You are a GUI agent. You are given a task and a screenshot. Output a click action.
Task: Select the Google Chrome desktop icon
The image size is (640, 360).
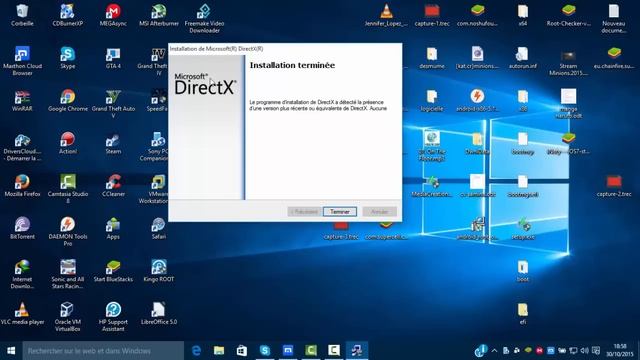(x=68, y=101)
